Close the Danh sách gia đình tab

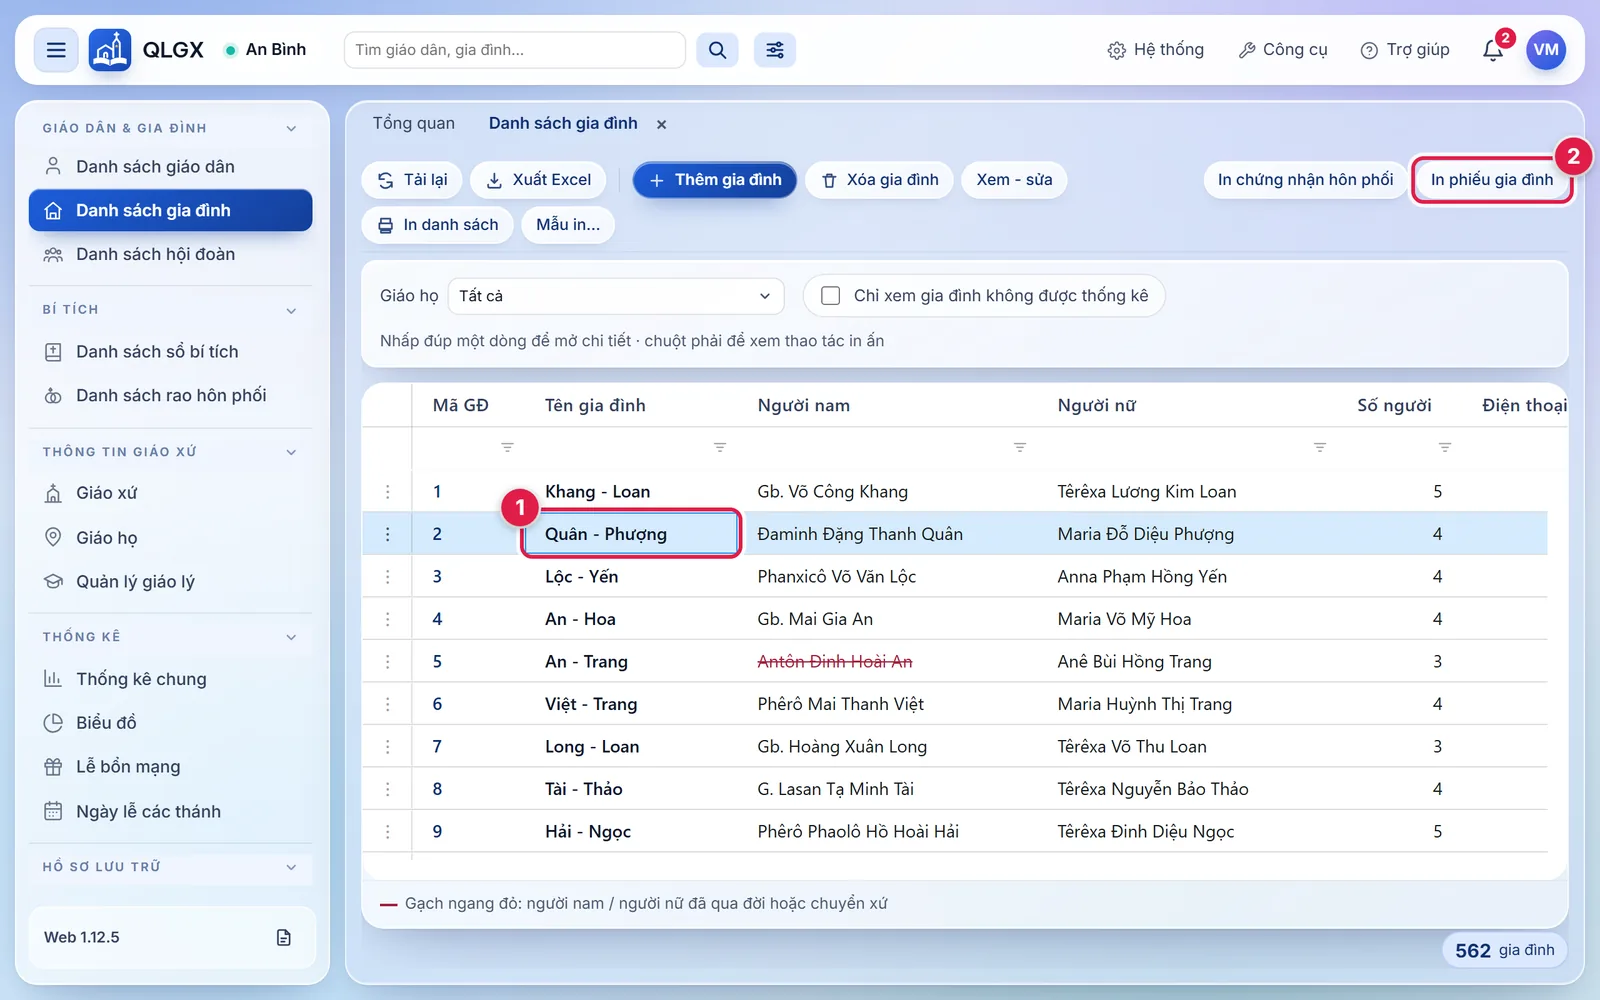coord(661,124)
